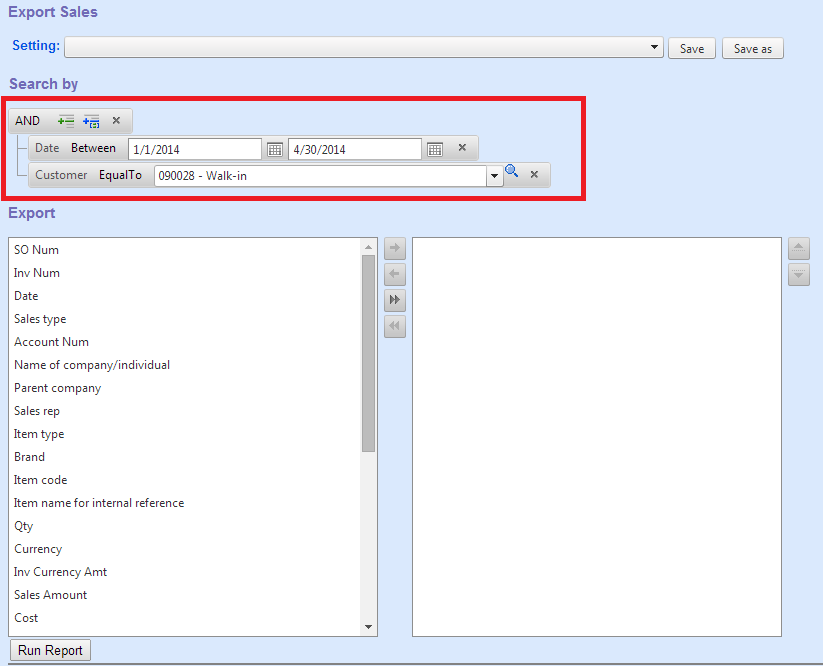This screenshot has width=823, height=666.
Task: Change the AND group operator
Action: pos(27,121)
